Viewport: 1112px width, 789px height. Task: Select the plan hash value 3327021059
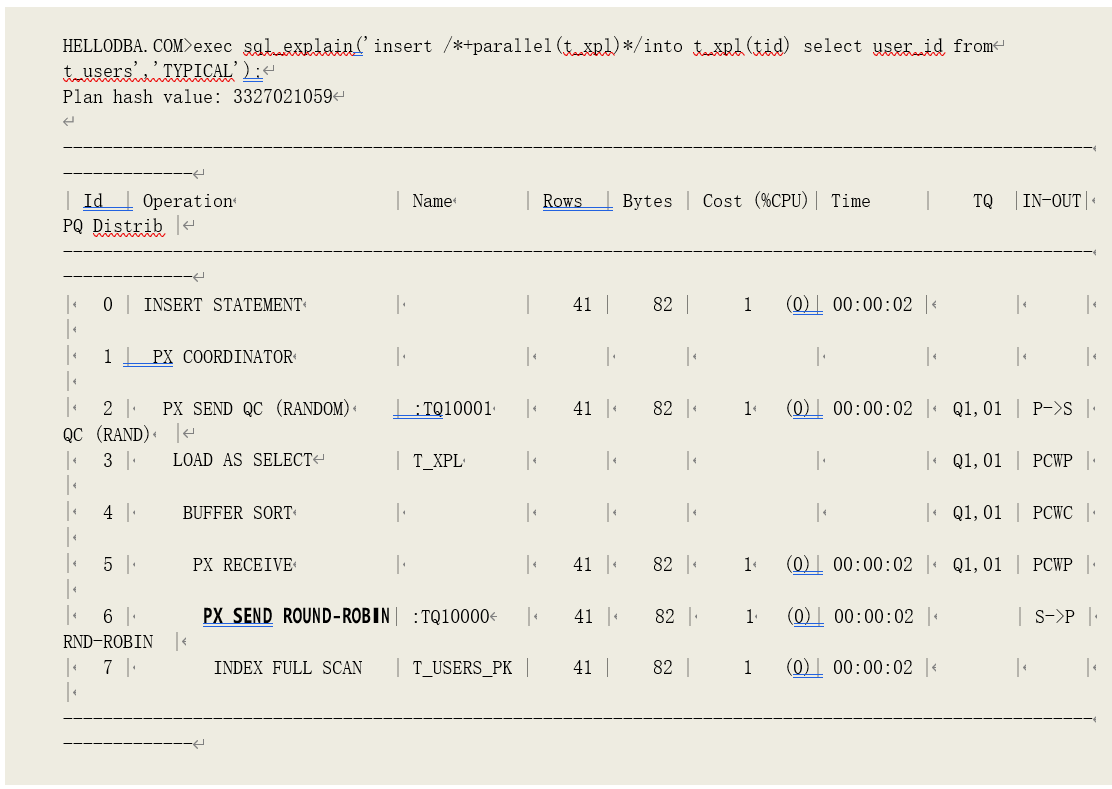point(282,97)
